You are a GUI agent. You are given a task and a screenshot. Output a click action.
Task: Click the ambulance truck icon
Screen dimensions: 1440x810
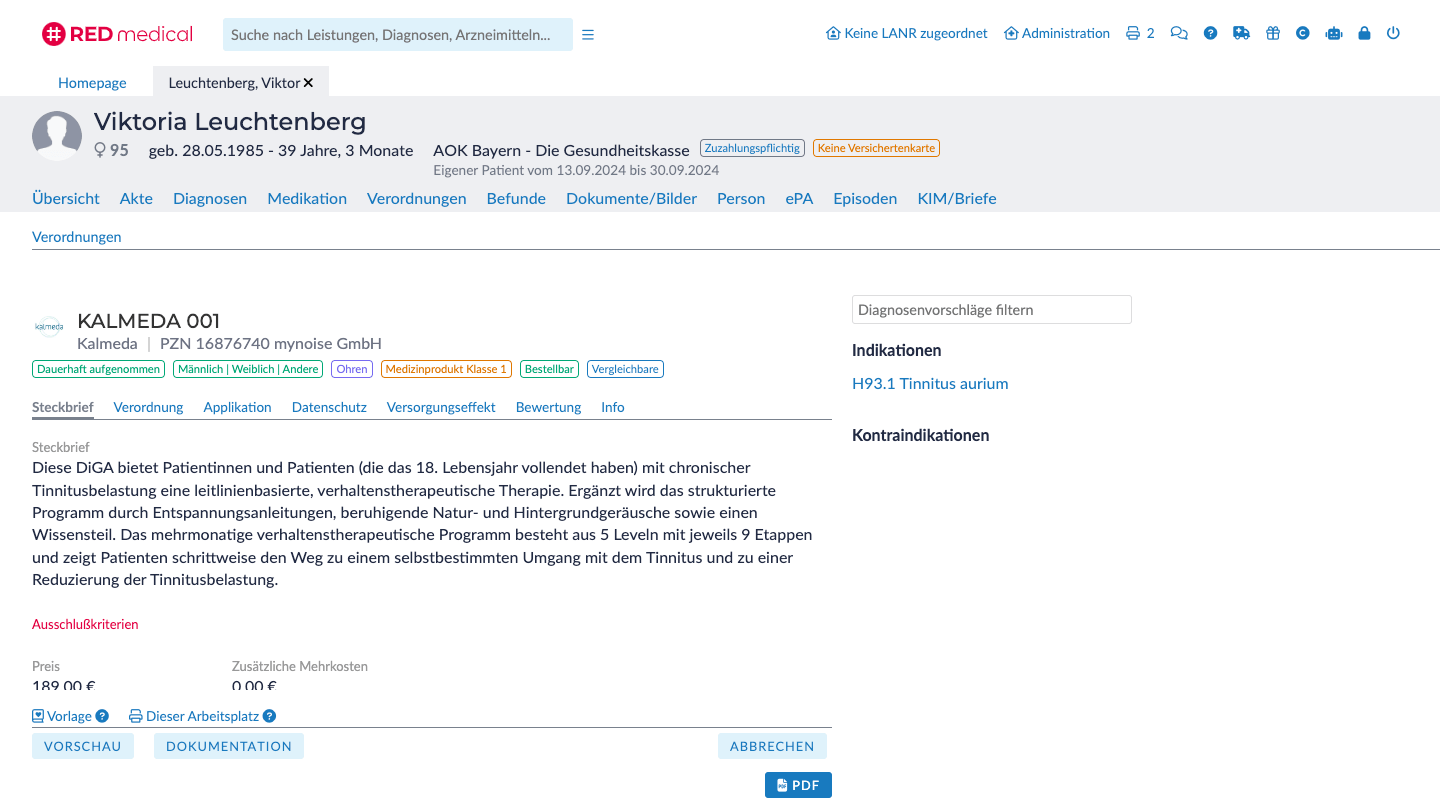click(1241, 33)
